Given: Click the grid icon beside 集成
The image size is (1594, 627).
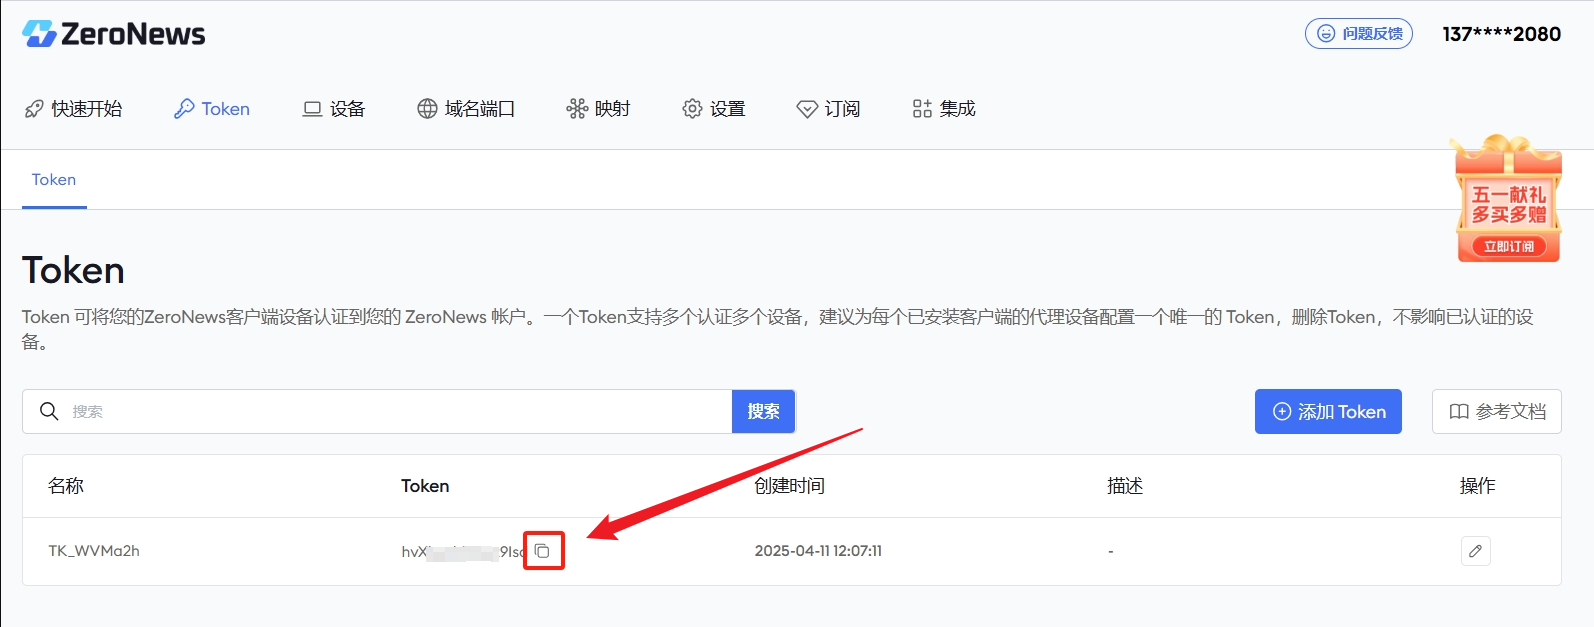Looking at the screenshot, I should point(922,109).
